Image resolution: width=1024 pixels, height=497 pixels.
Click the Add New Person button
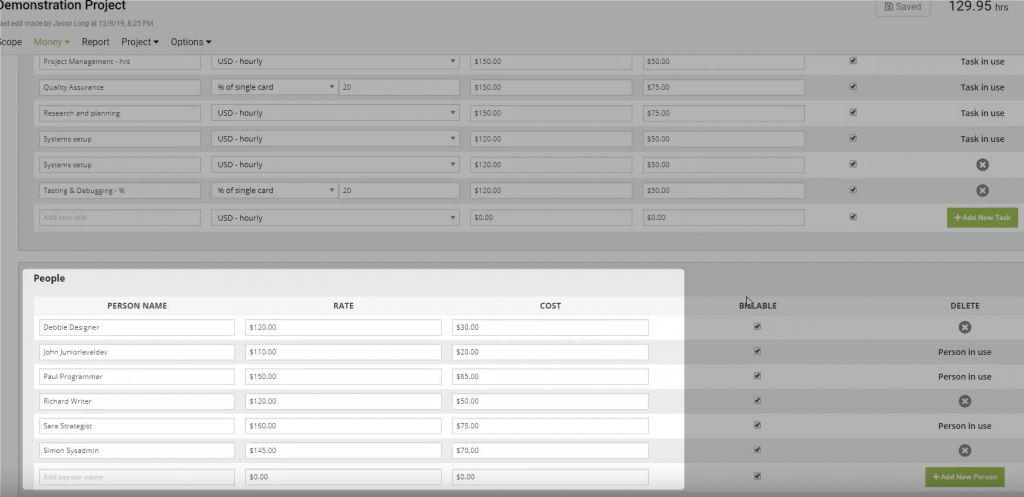point(965,477)
